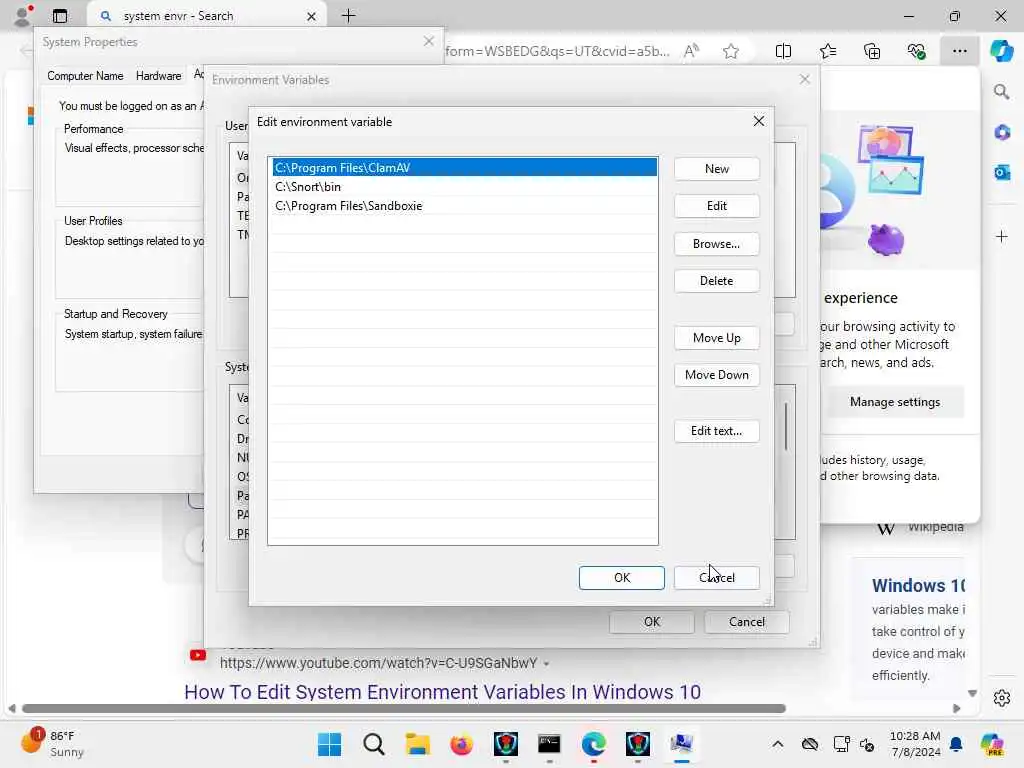Open the Favorites list icon in Edge
This screenshot has height=768, width=1024.
827,51
